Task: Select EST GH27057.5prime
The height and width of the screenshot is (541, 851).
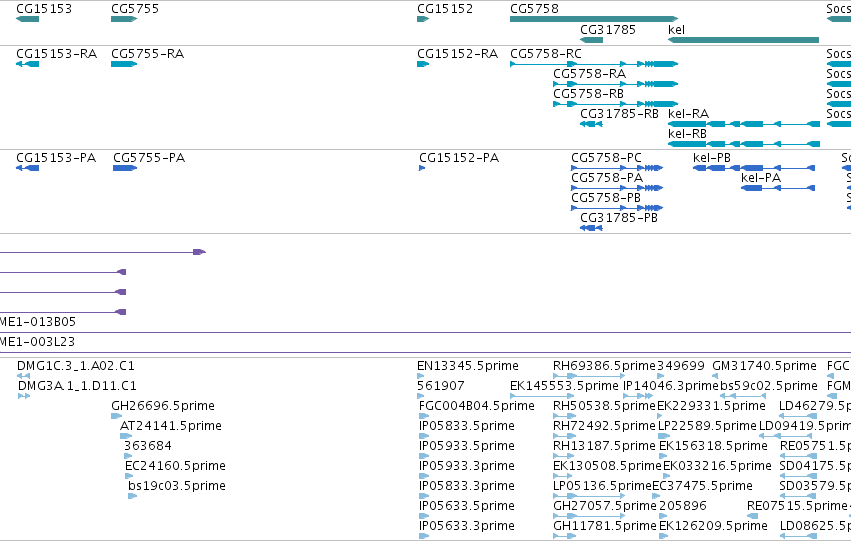Action: point(589,516)
